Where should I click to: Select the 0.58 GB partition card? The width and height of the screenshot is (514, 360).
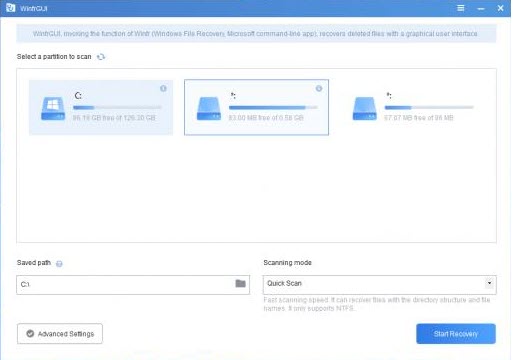click(256, 107)
